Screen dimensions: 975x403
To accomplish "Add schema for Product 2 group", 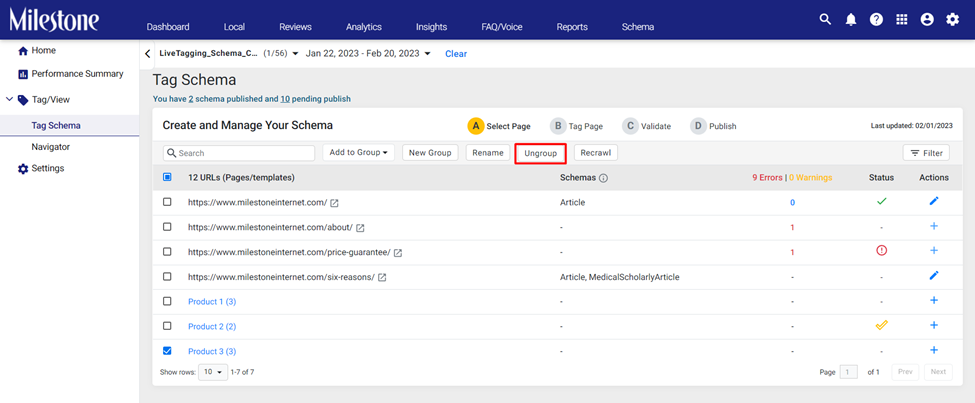I will click(x=934, y=325).
